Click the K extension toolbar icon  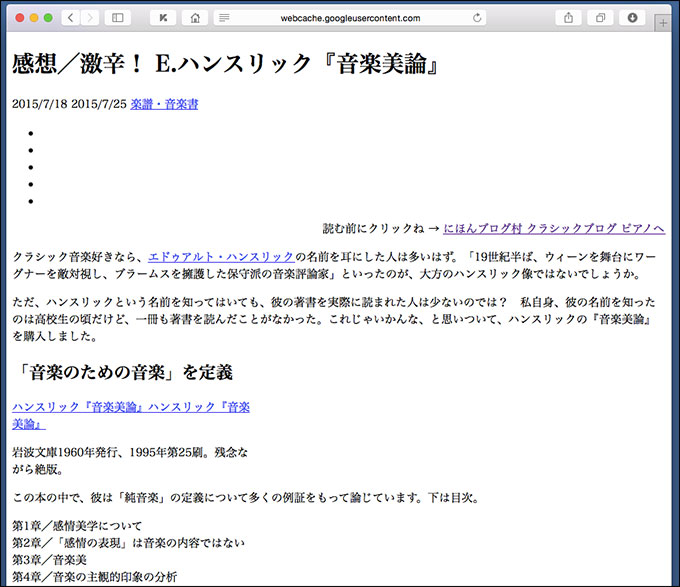point(163,18)
